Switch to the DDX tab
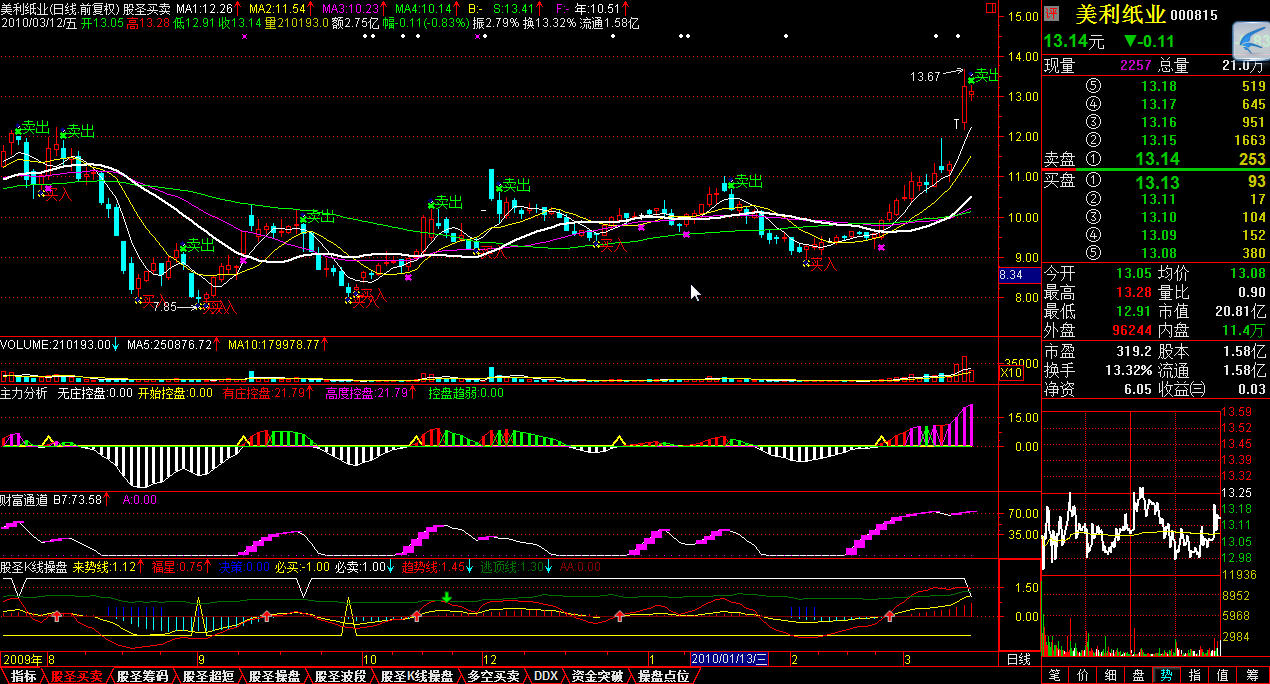1270x684 pixels. (x=545, y=676)
